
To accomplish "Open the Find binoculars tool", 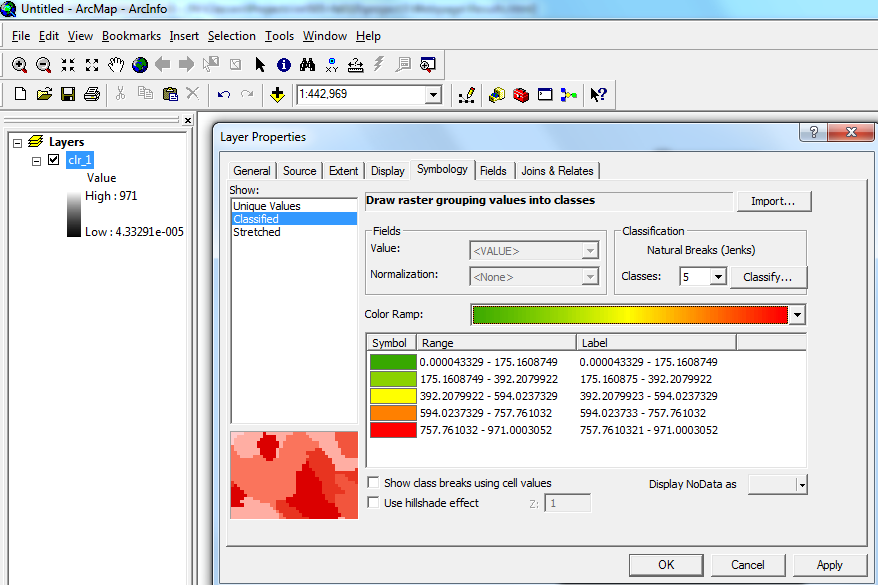I will click(308, 65).
